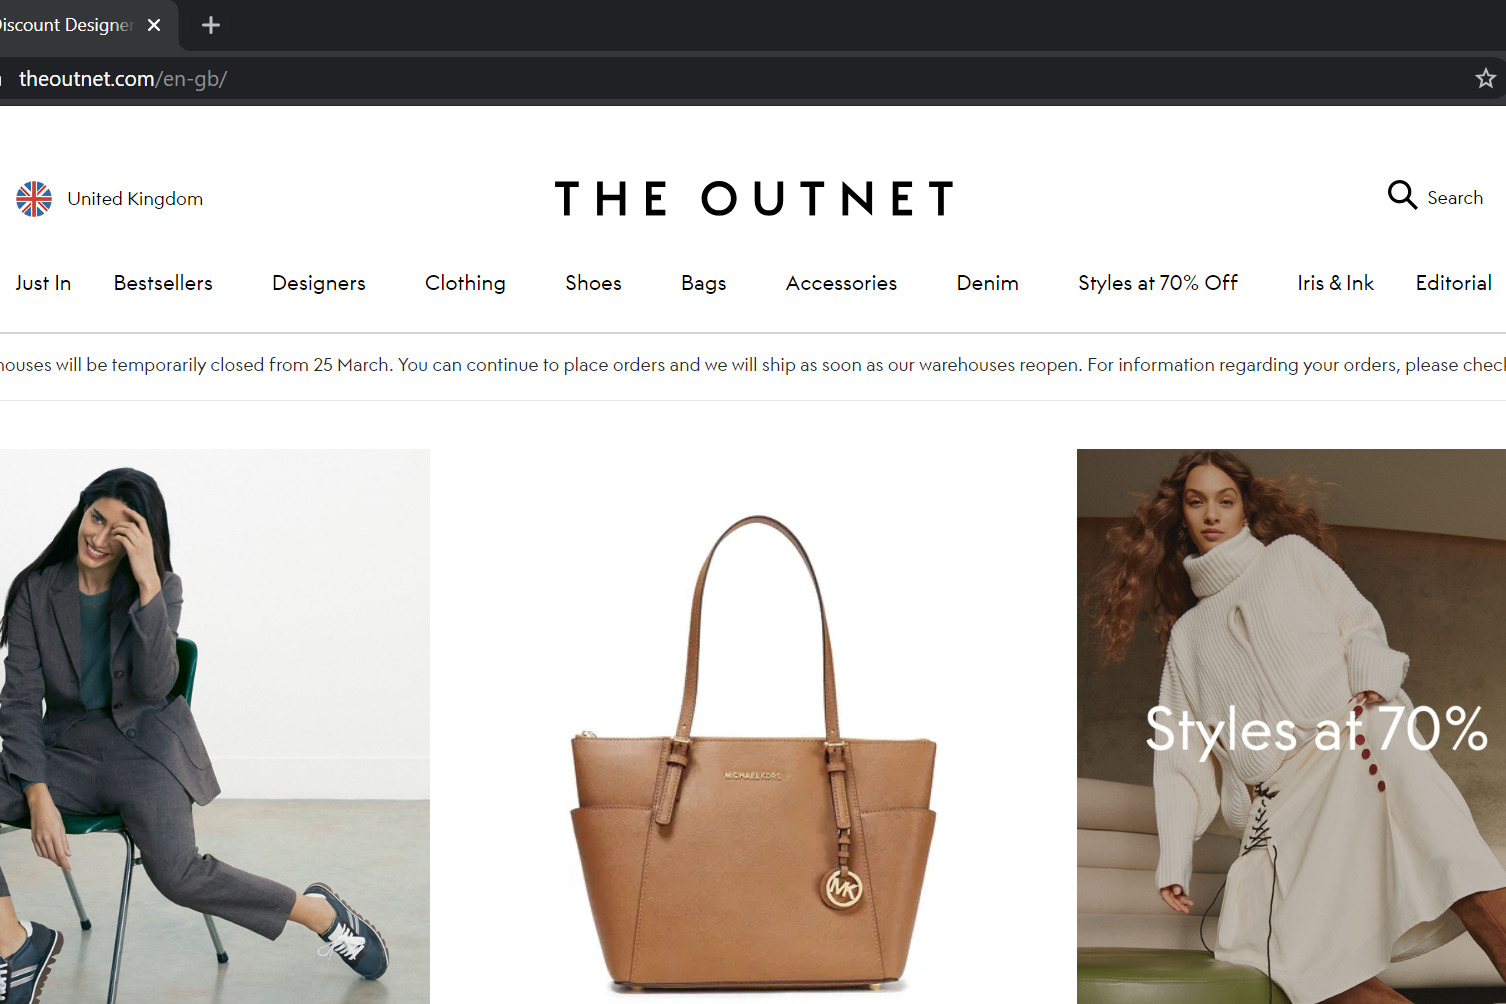This screenshot has width=1506, height=1004.
Task: Open the THE OUTNET homepage logo
Action: click(x=754, y=199)
